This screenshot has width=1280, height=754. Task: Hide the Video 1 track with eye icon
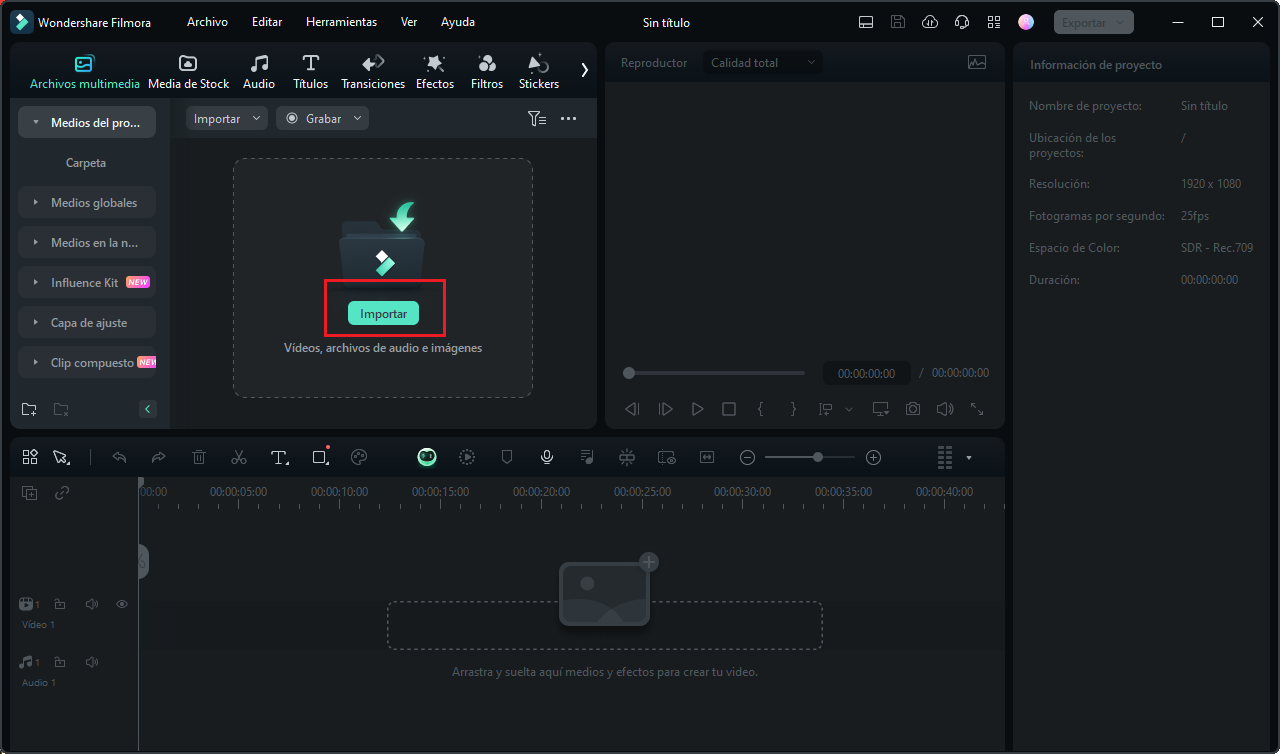click(122, 604)
